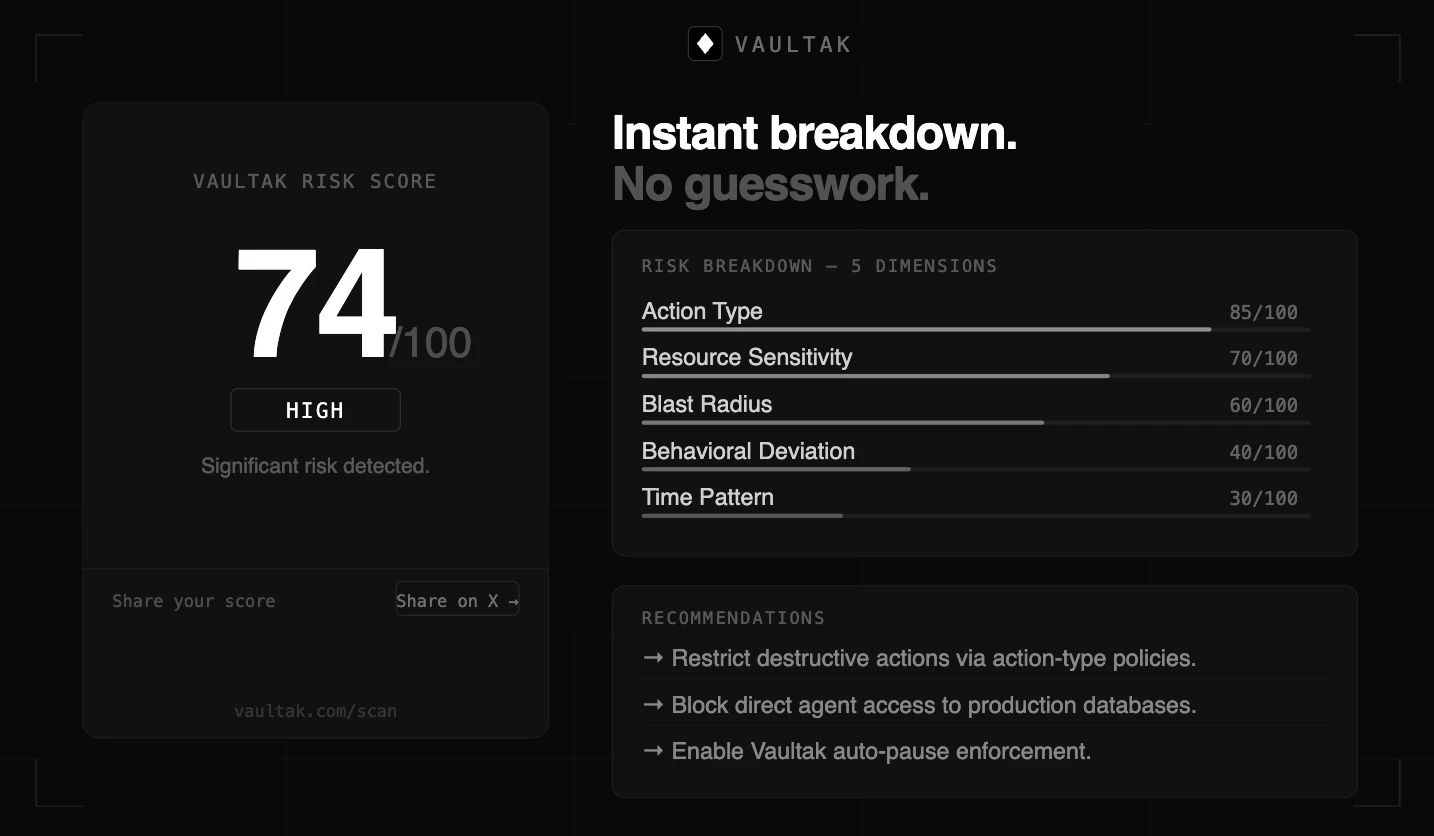Click the arrow icon before production databases recommendation
The width and height of the screenshot is (1434, 836).
[x=653, y=705]
